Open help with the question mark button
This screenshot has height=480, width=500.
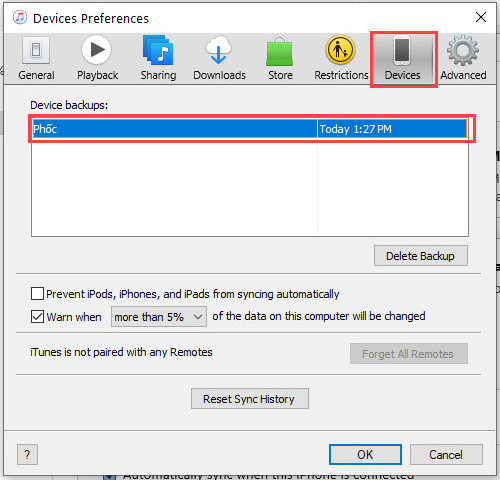(x=27, y=454)
